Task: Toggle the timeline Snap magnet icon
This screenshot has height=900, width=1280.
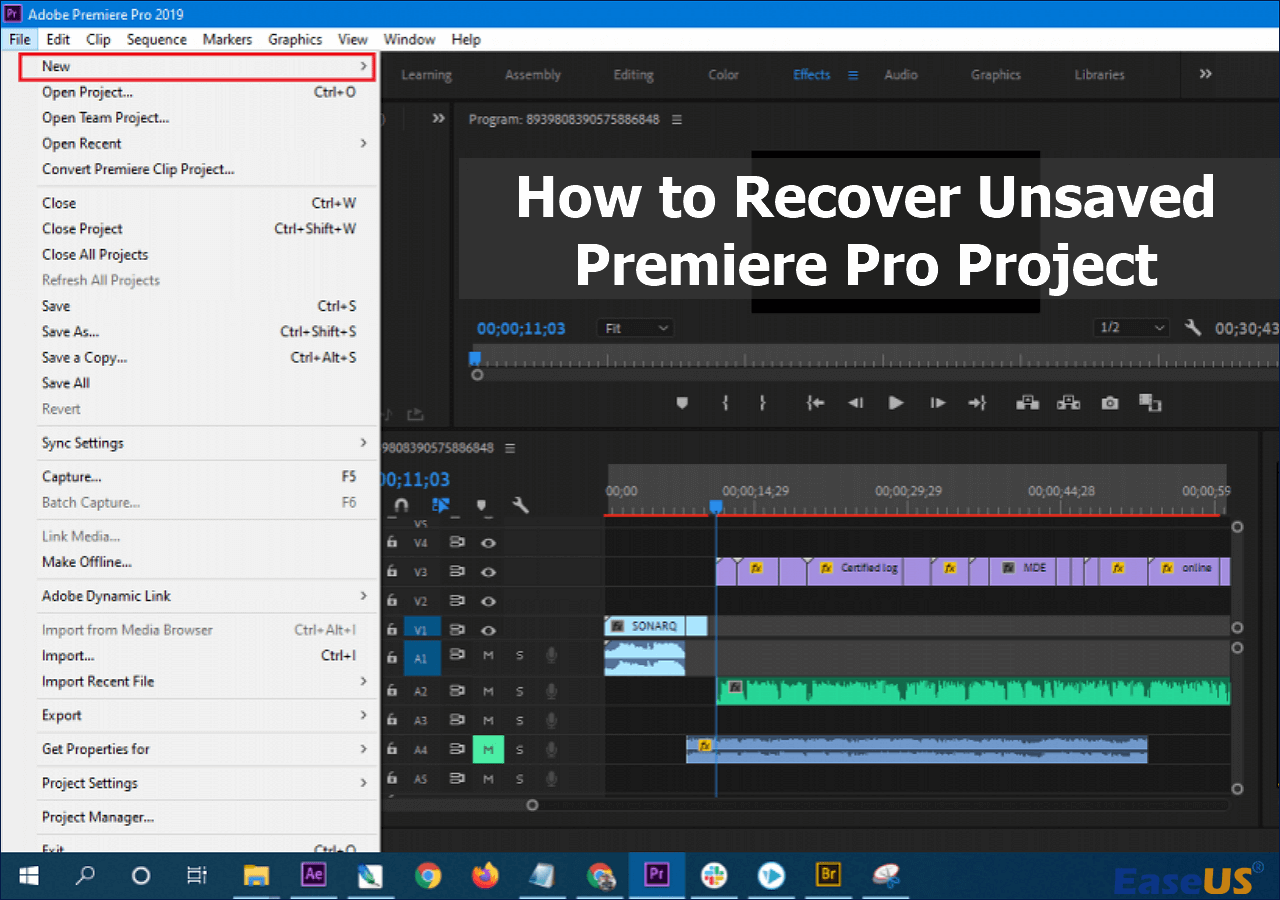Action: pos(401,506)
